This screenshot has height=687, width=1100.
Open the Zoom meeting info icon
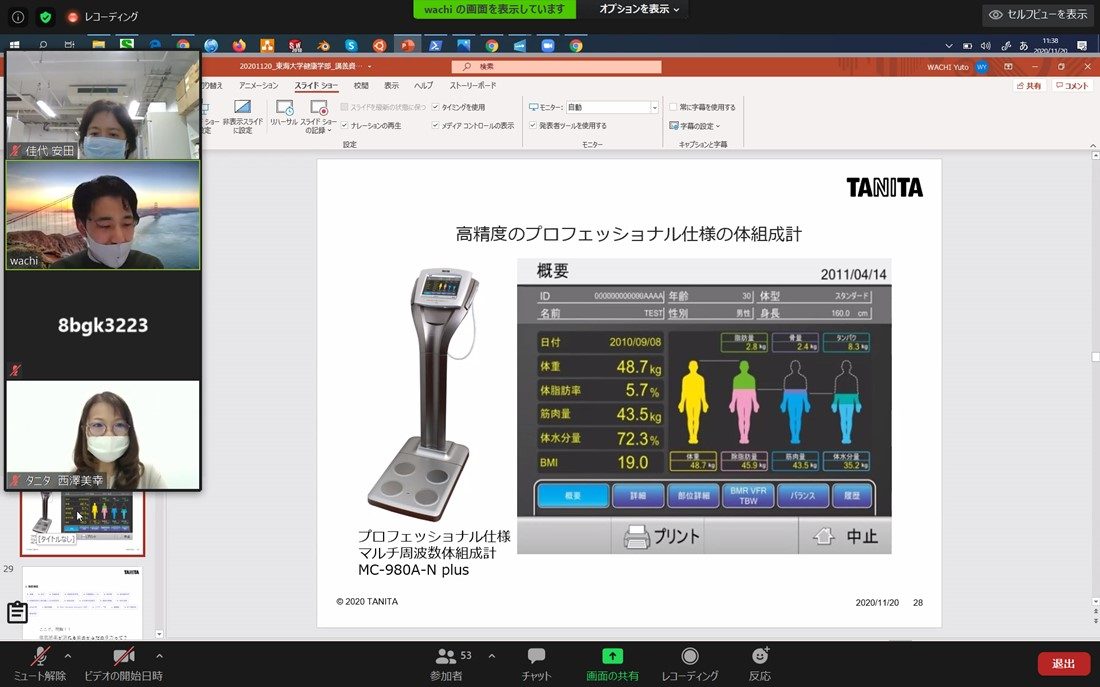click(18, 16)
